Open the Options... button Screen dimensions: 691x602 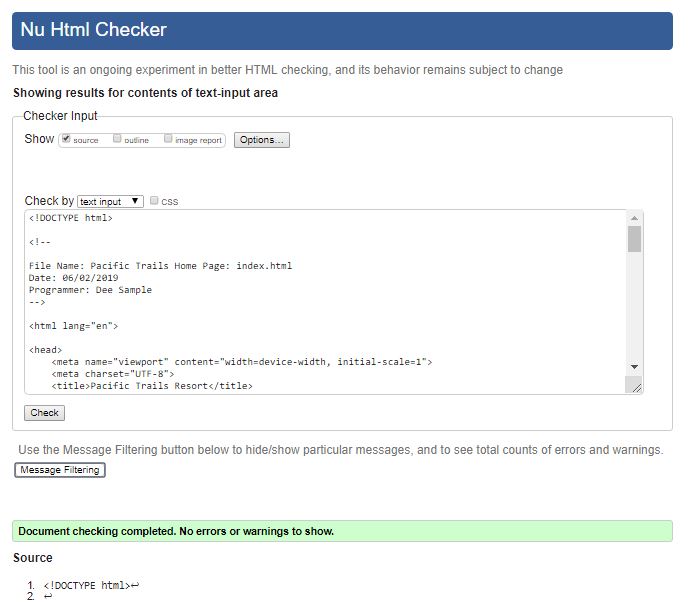click(262, 140)
